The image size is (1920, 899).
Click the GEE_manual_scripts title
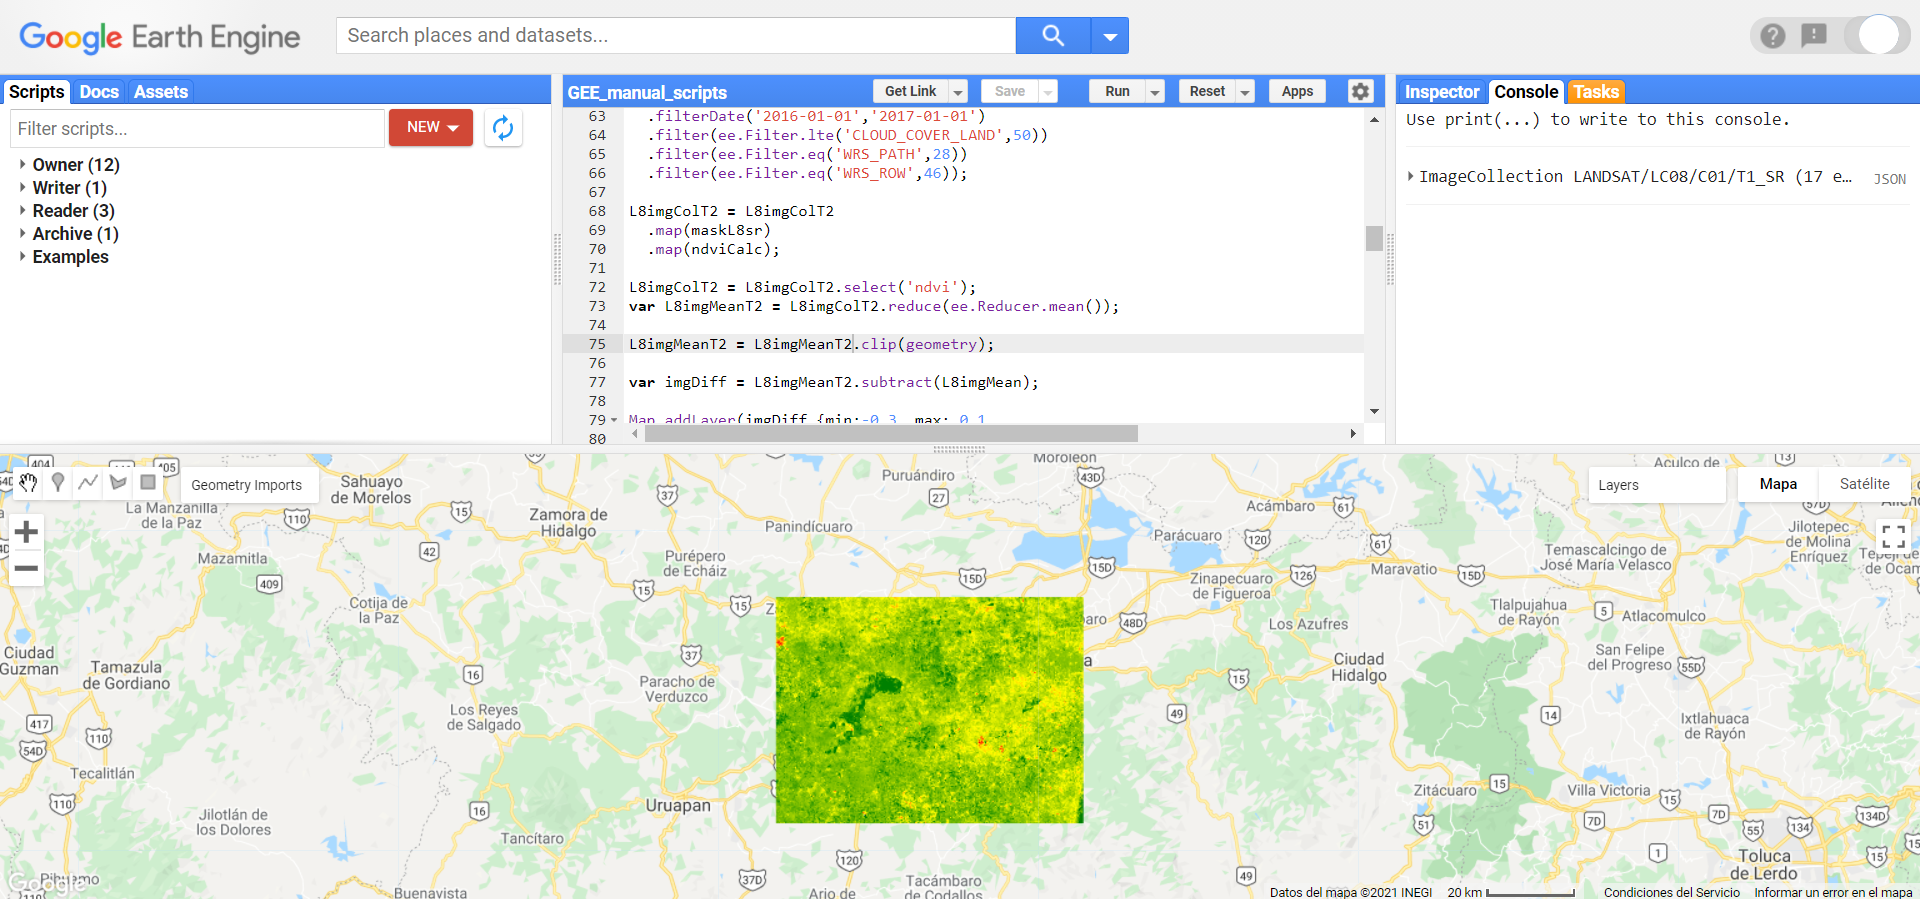(x=647, y=93)
